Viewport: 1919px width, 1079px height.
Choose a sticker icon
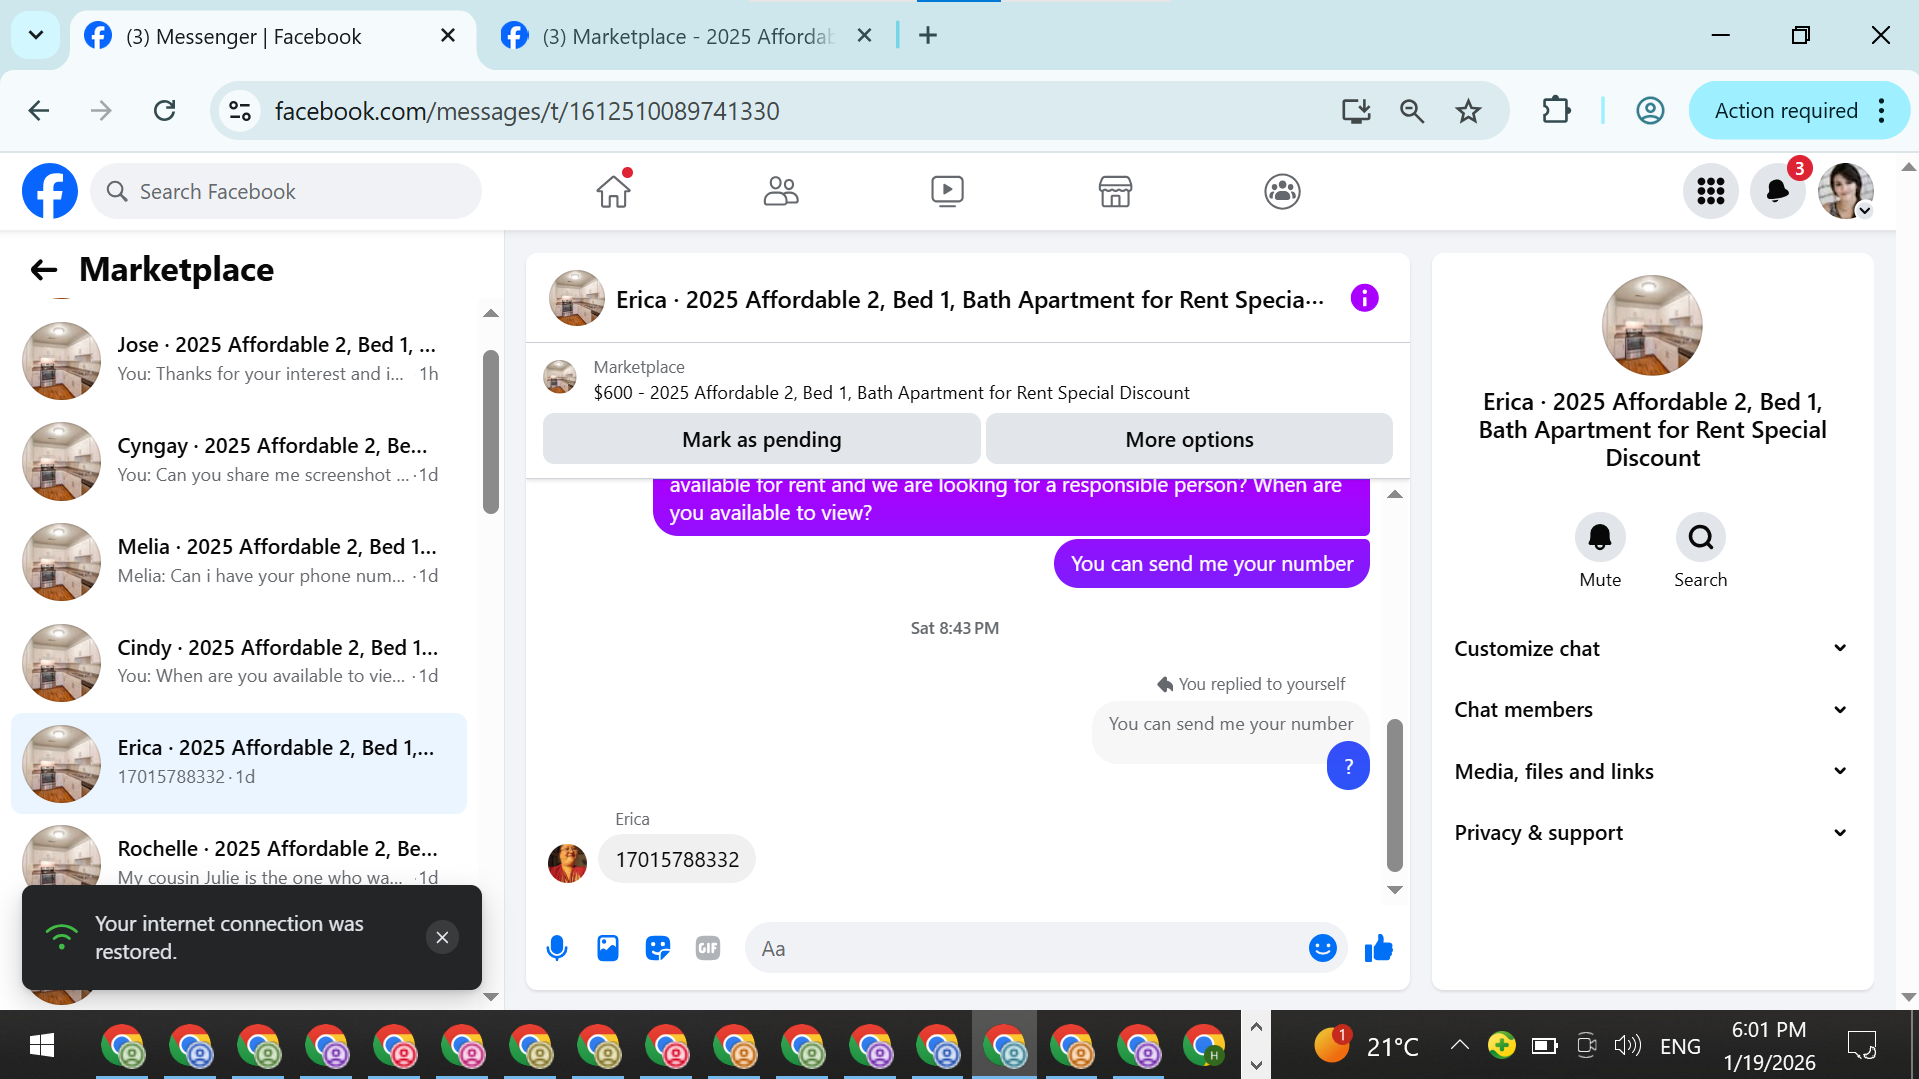(x=658, y=948)
